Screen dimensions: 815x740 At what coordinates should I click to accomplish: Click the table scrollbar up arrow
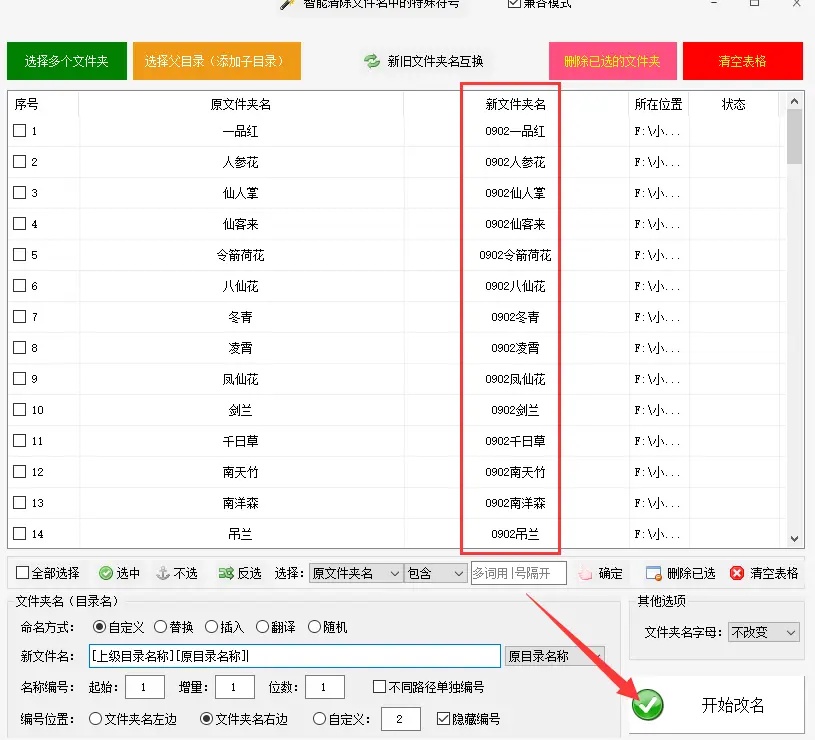point(794,101)
